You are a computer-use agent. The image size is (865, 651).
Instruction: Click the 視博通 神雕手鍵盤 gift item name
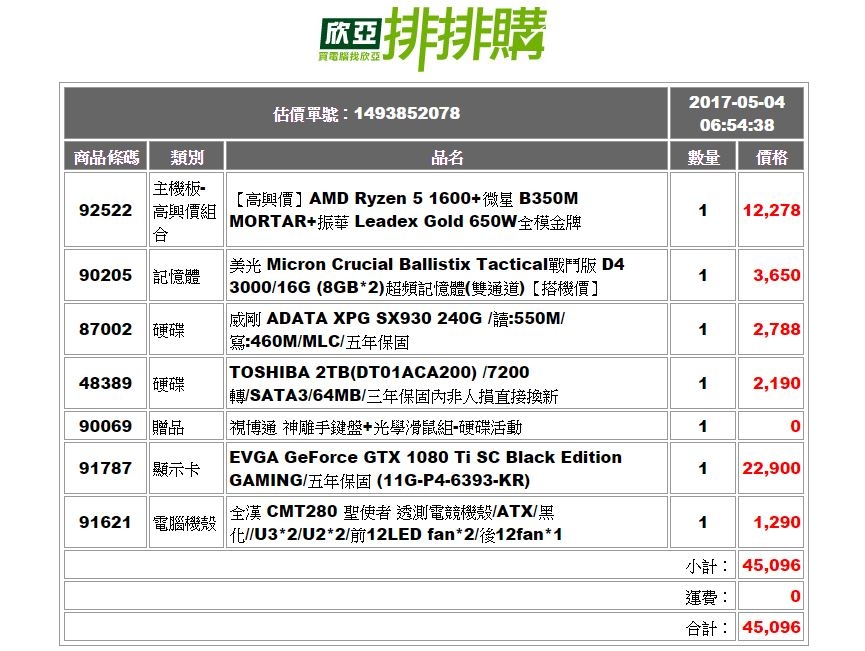376,427
